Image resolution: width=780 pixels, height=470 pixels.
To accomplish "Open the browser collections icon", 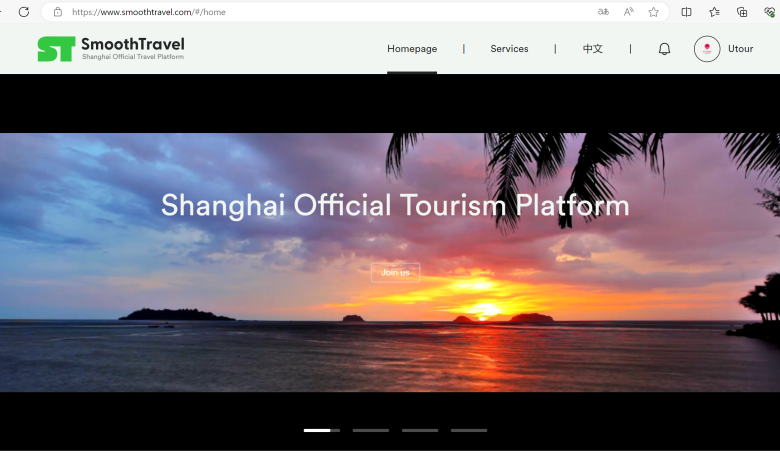I will (742, 12).
